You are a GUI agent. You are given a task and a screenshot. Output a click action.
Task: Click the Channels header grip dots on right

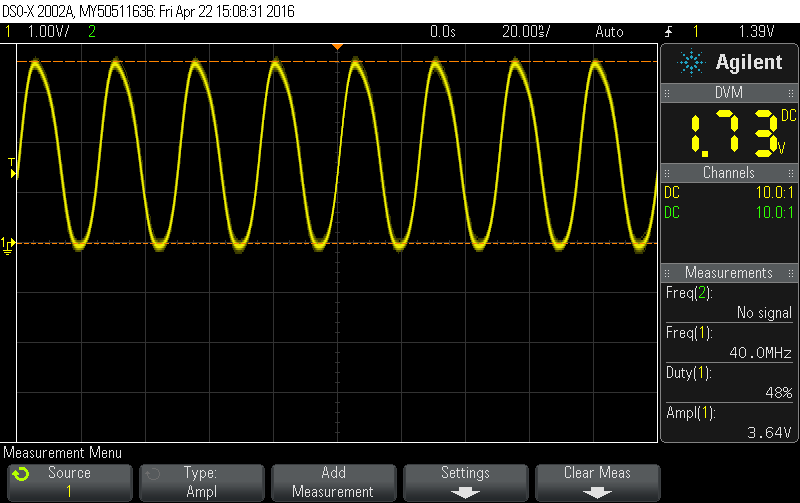point(791,173)
